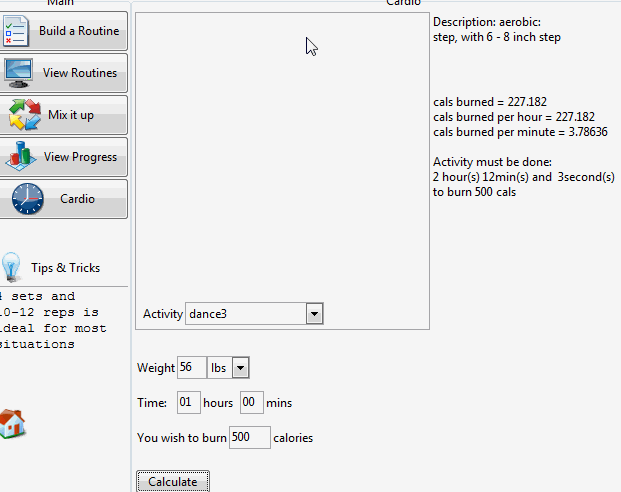This screenshot has height=492, width=621.
Task: Open the View Routines page
Action: pos(63,73)
